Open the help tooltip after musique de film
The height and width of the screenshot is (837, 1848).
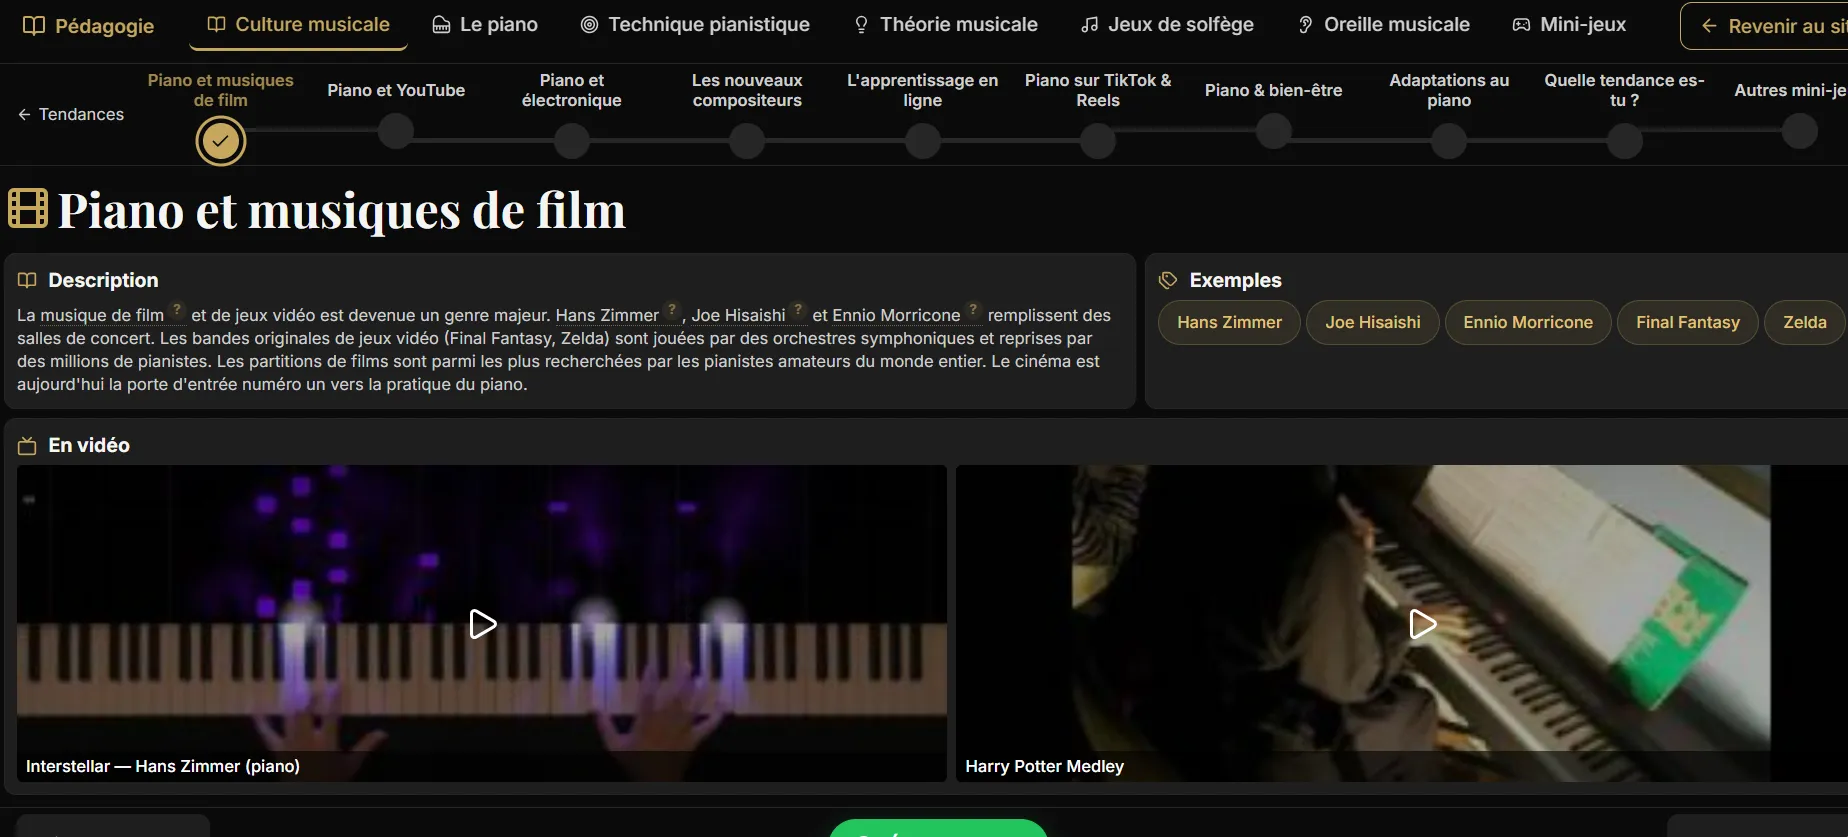coord(177,310)
